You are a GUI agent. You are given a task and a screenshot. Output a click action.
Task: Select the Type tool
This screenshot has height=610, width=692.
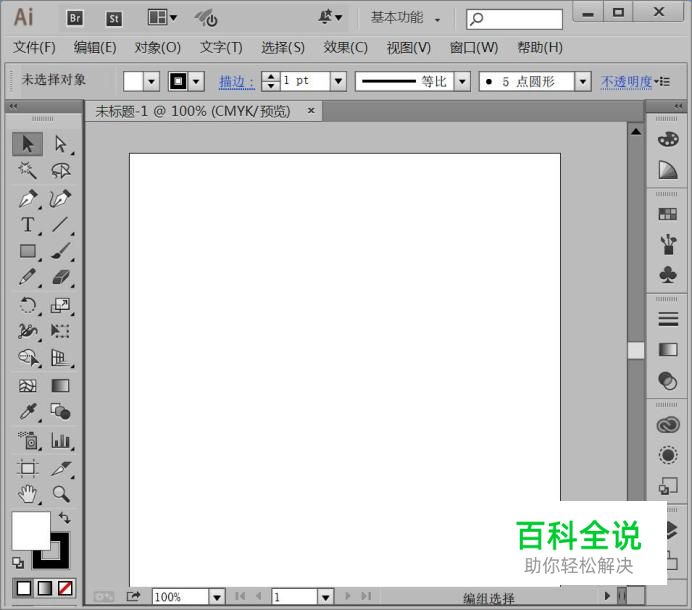[x=27, y=225]
